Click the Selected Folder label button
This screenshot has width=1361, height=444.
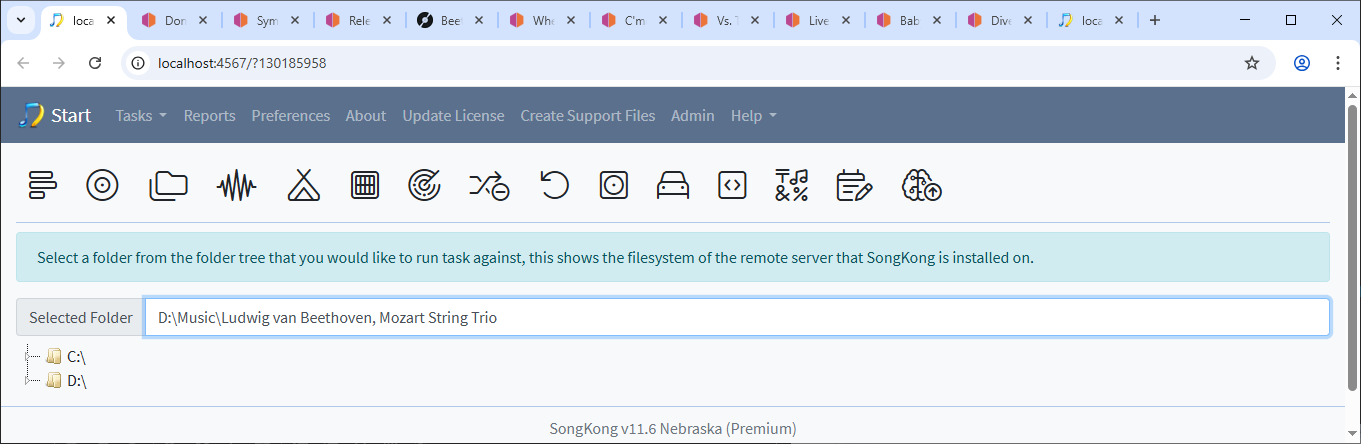pyautogui.click(x=80, y=317)
